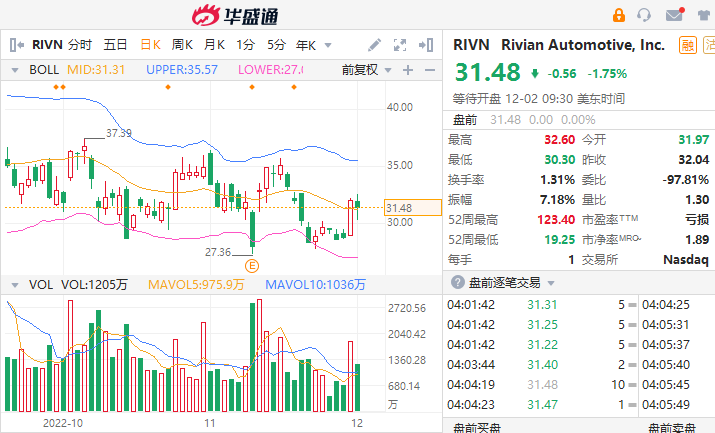Zoom in chart with plus icon

[x=408, y=70]
